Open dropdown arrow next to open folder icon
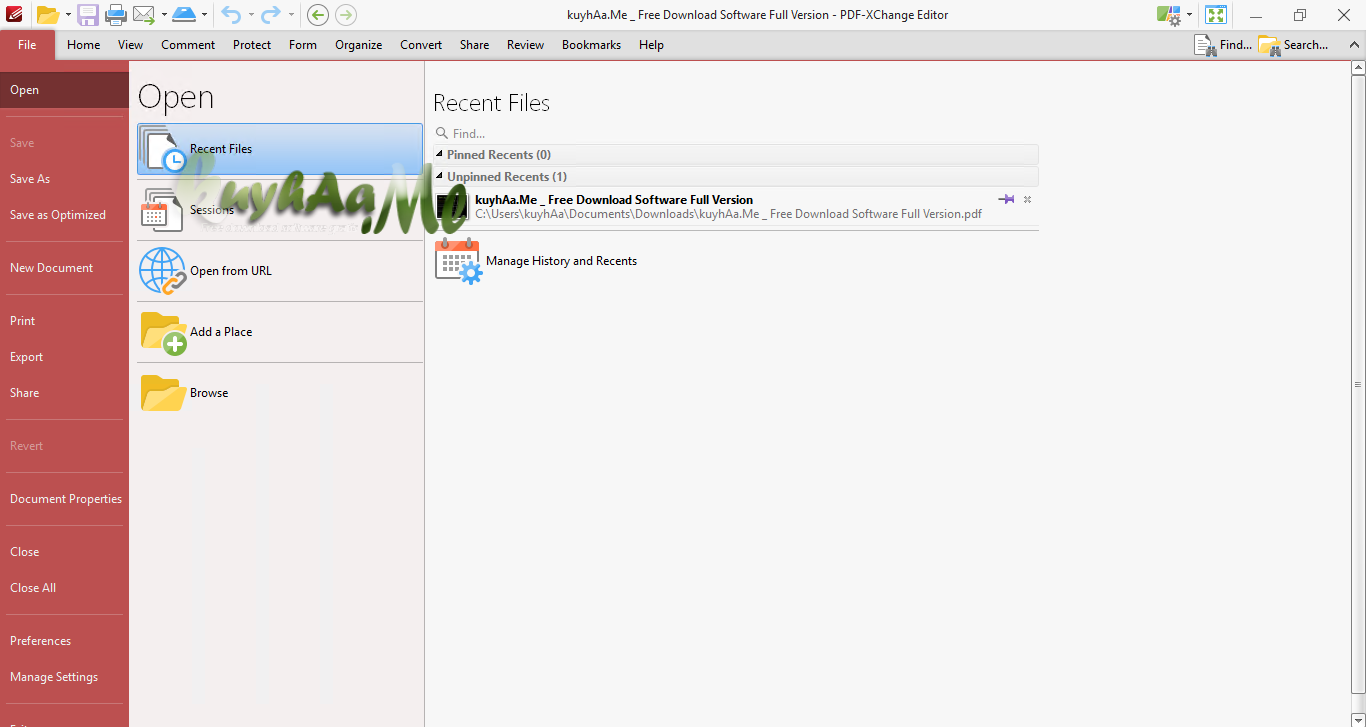 (x=68, y=15)
